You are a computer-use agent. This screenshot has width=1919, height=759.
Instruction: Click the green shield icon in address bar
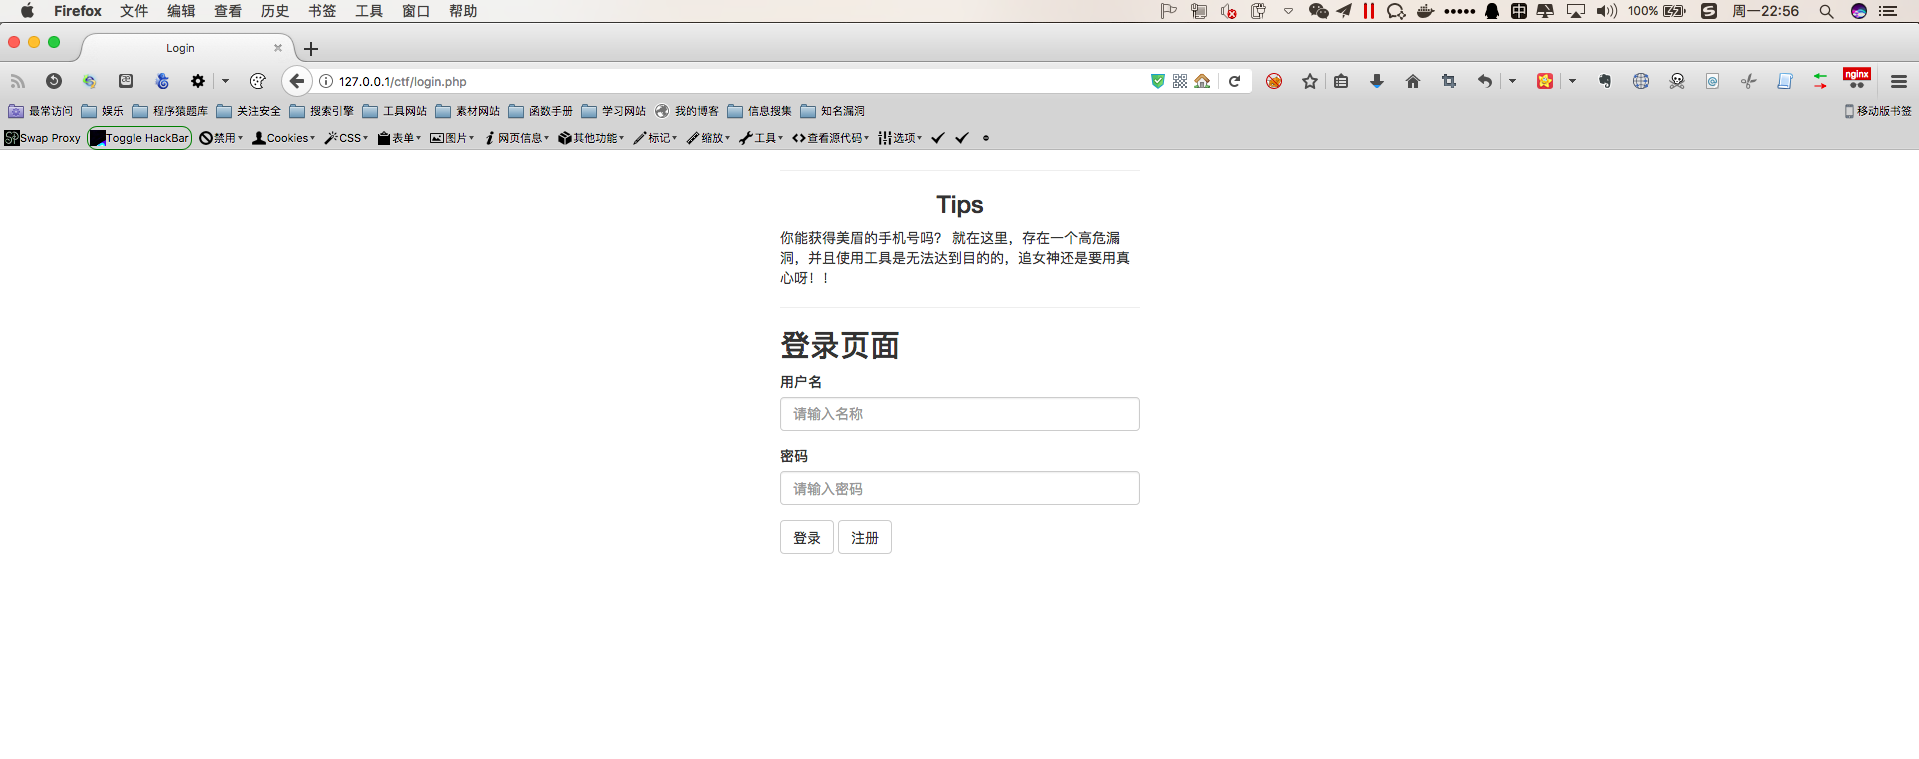[x=1158, y=81]
